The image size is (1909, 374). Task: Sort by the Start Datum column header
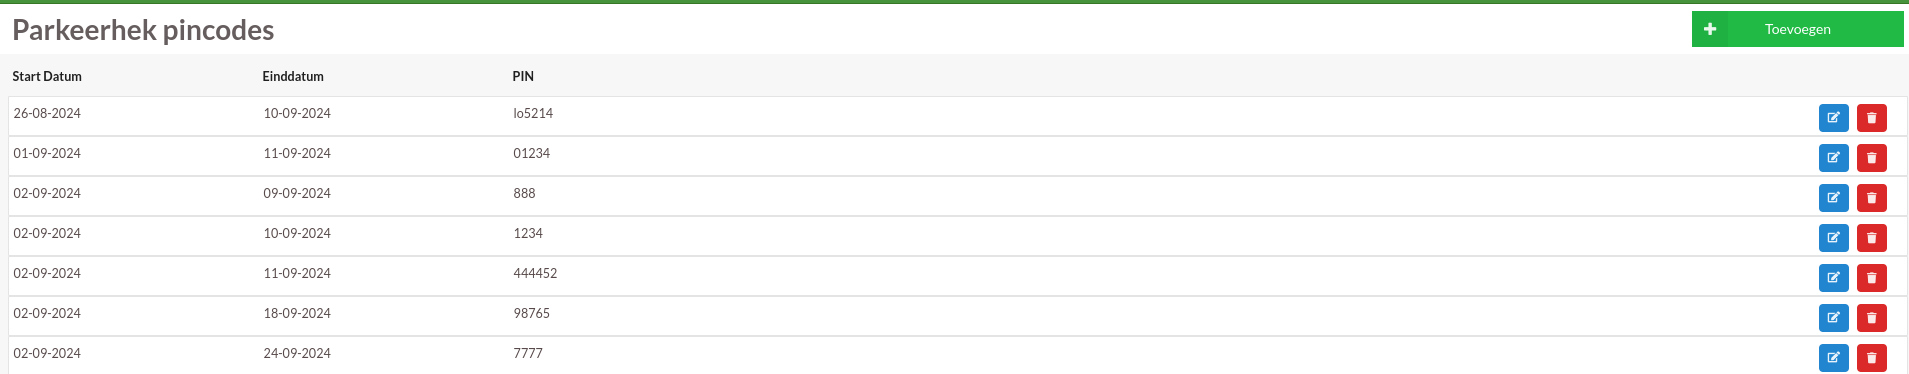tap(47, 76)
